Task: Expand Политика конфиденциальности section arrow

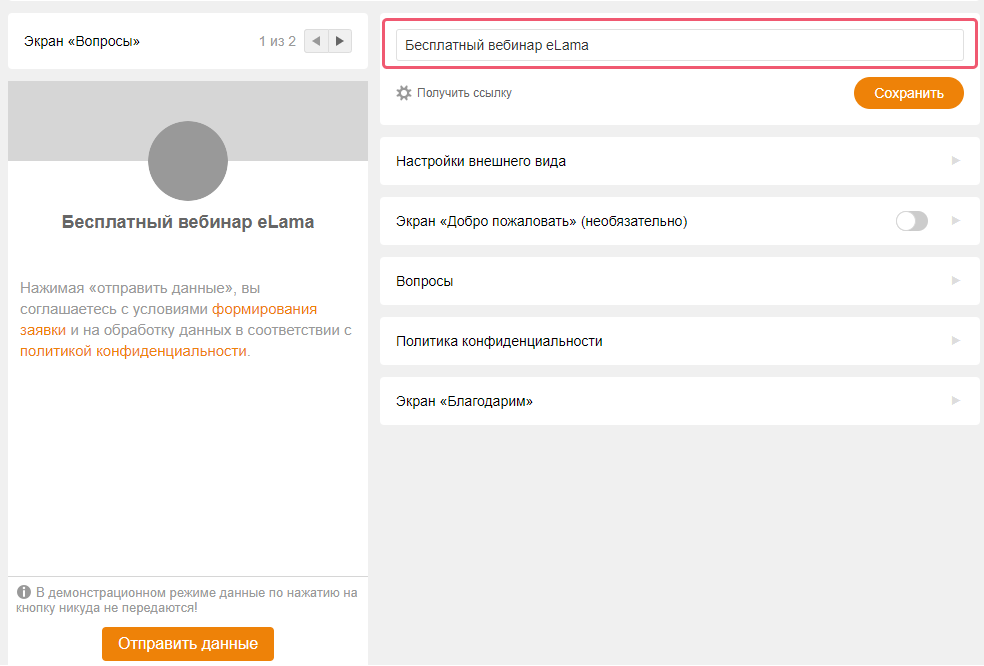Action: tap(955, 341)
